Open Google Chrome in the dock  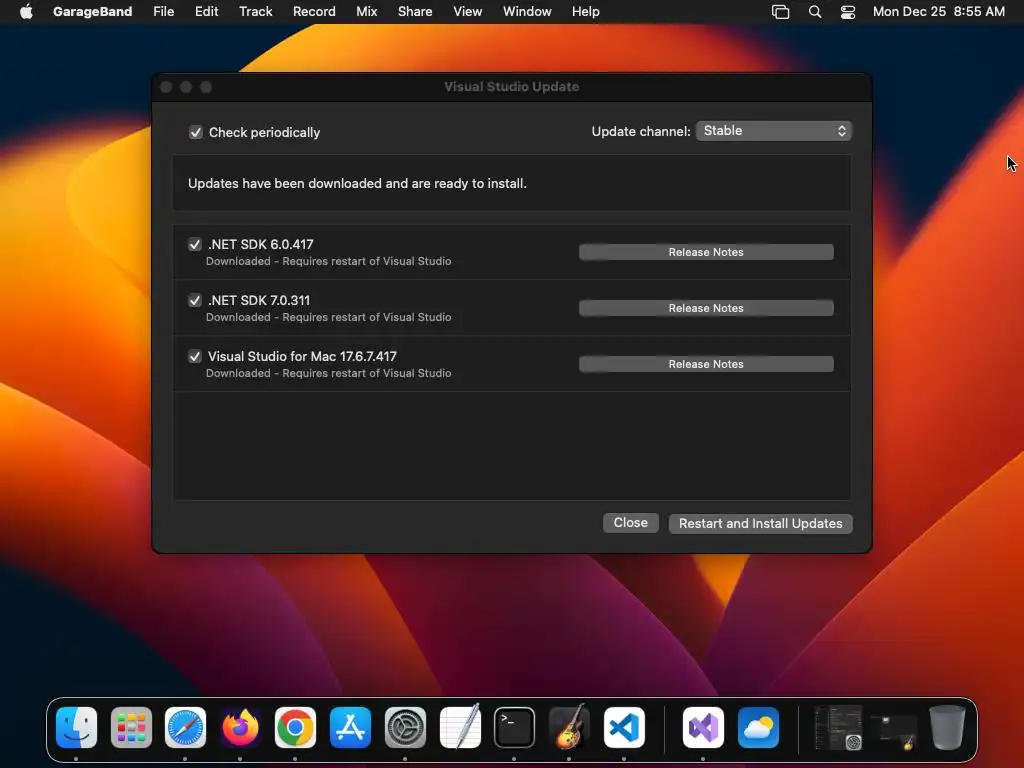tap(295, 728)
